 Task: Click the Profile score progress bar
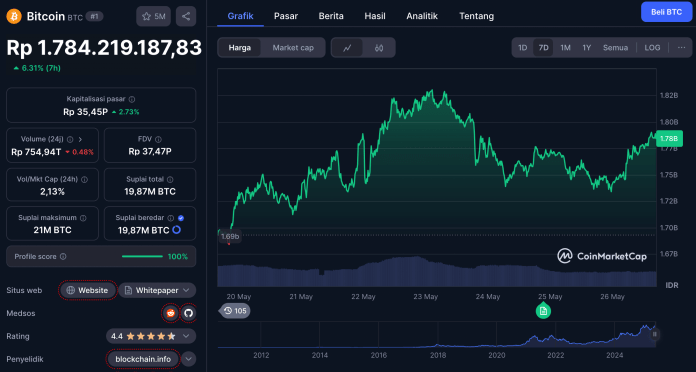point(142,257)
